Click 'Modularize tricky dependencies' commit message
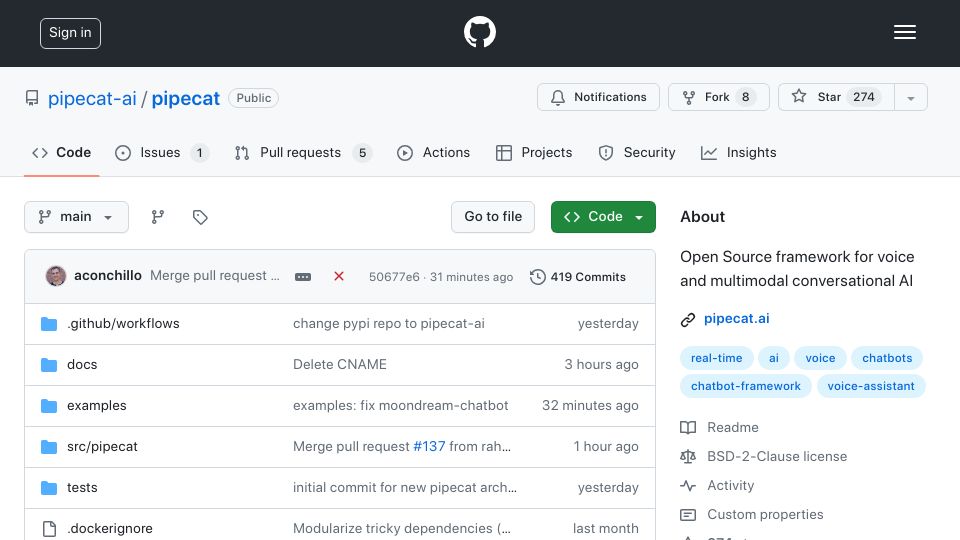This screenshot has width=960, height=540. pyautogui.click(x=402, y=528)
